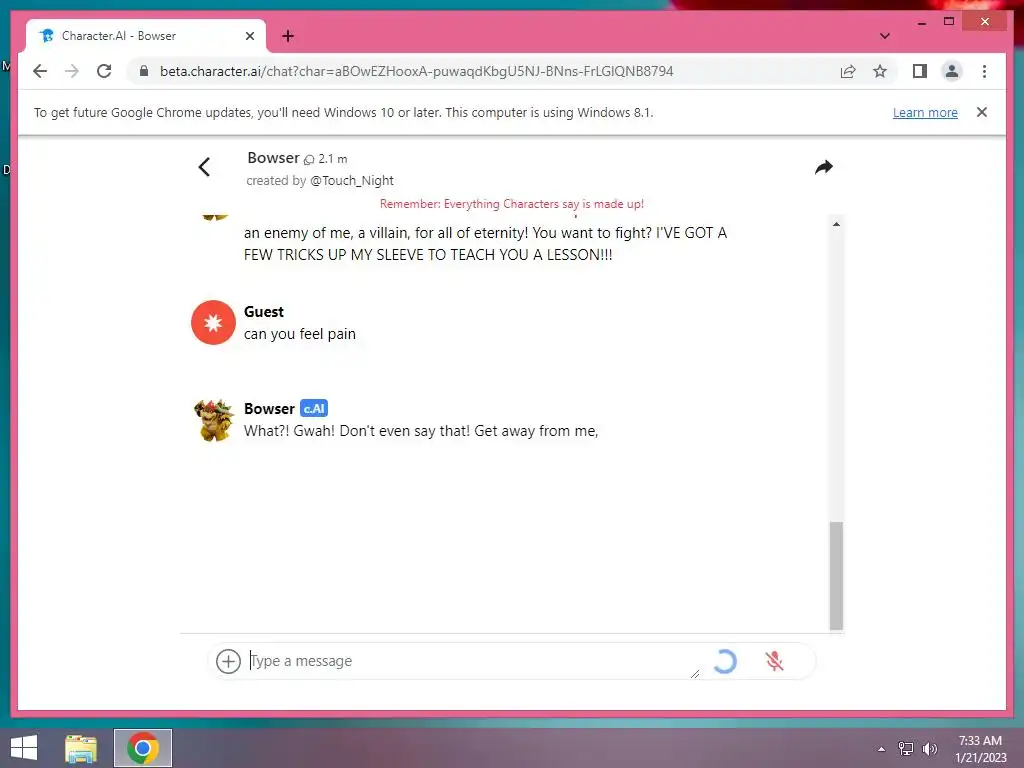Open Chrome three-dot menu

[984, 71]
